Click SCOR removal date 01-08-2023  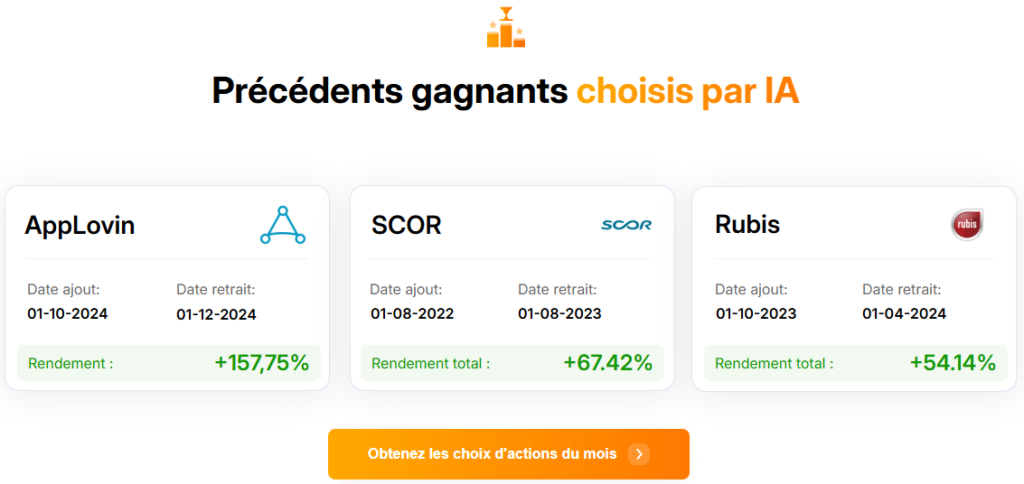(x=559, y=314)
